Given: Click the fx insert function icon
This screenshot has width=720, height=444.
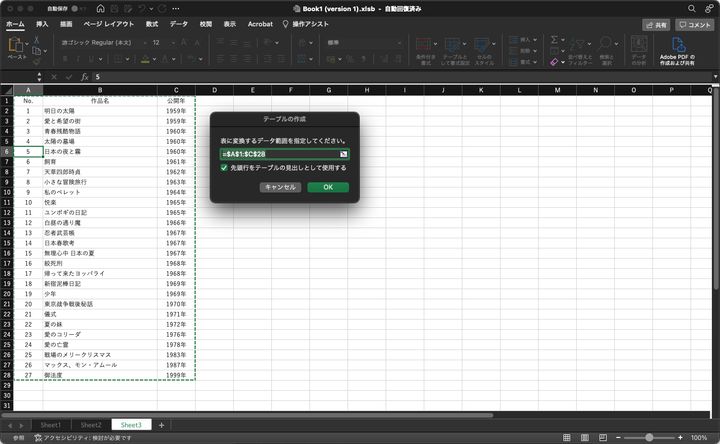Looking at the screenshot, I should pyautogui.click(x=84, y=76).
